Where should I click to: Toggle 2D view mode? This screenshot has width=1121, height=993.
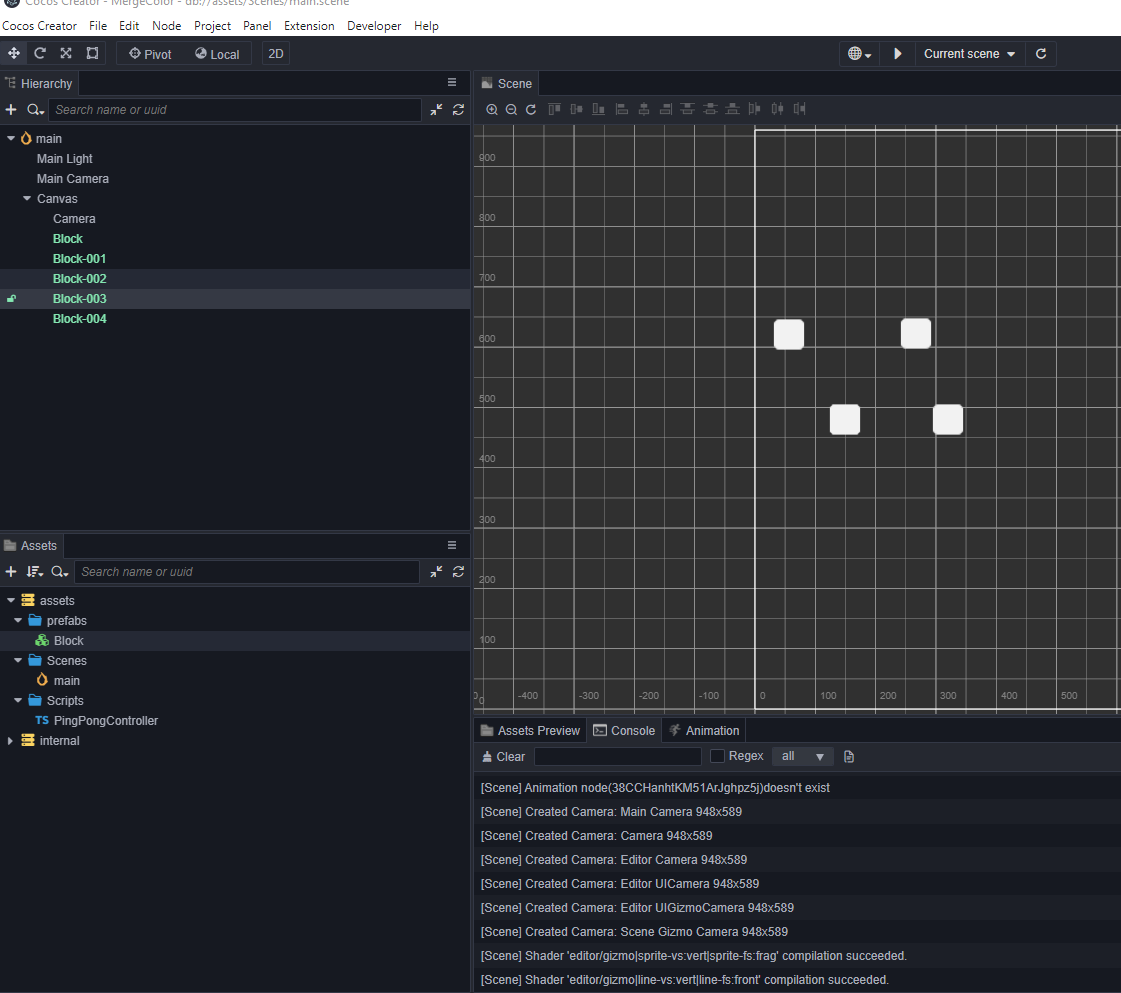(275, 54)
